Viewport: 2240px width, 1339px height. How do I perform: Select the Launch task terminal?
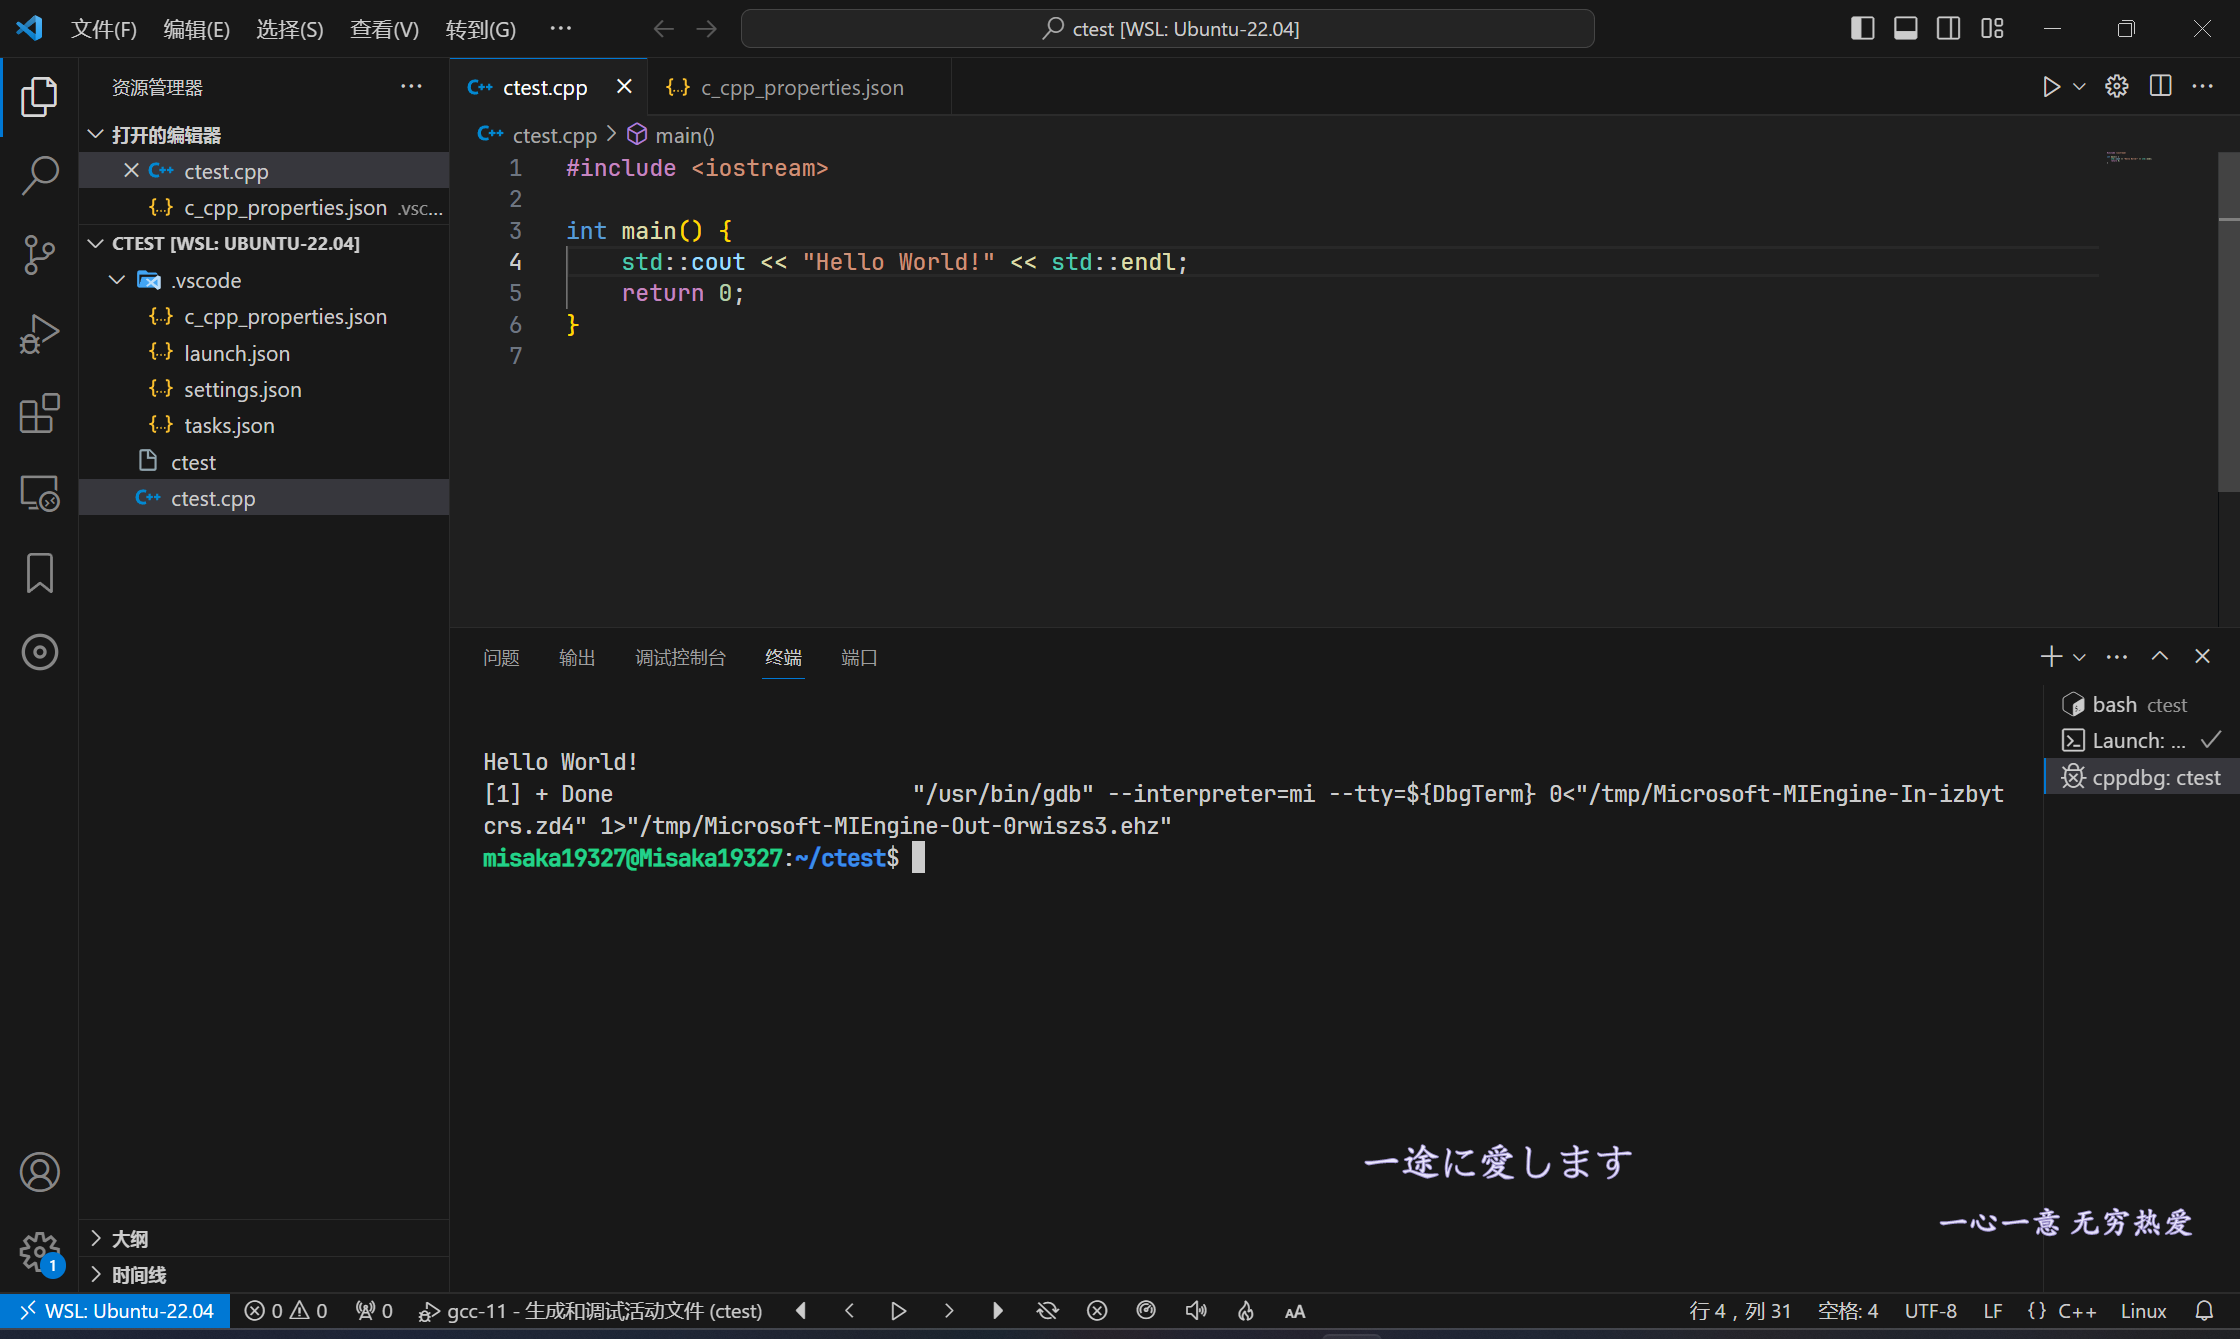click(2140, 741)
